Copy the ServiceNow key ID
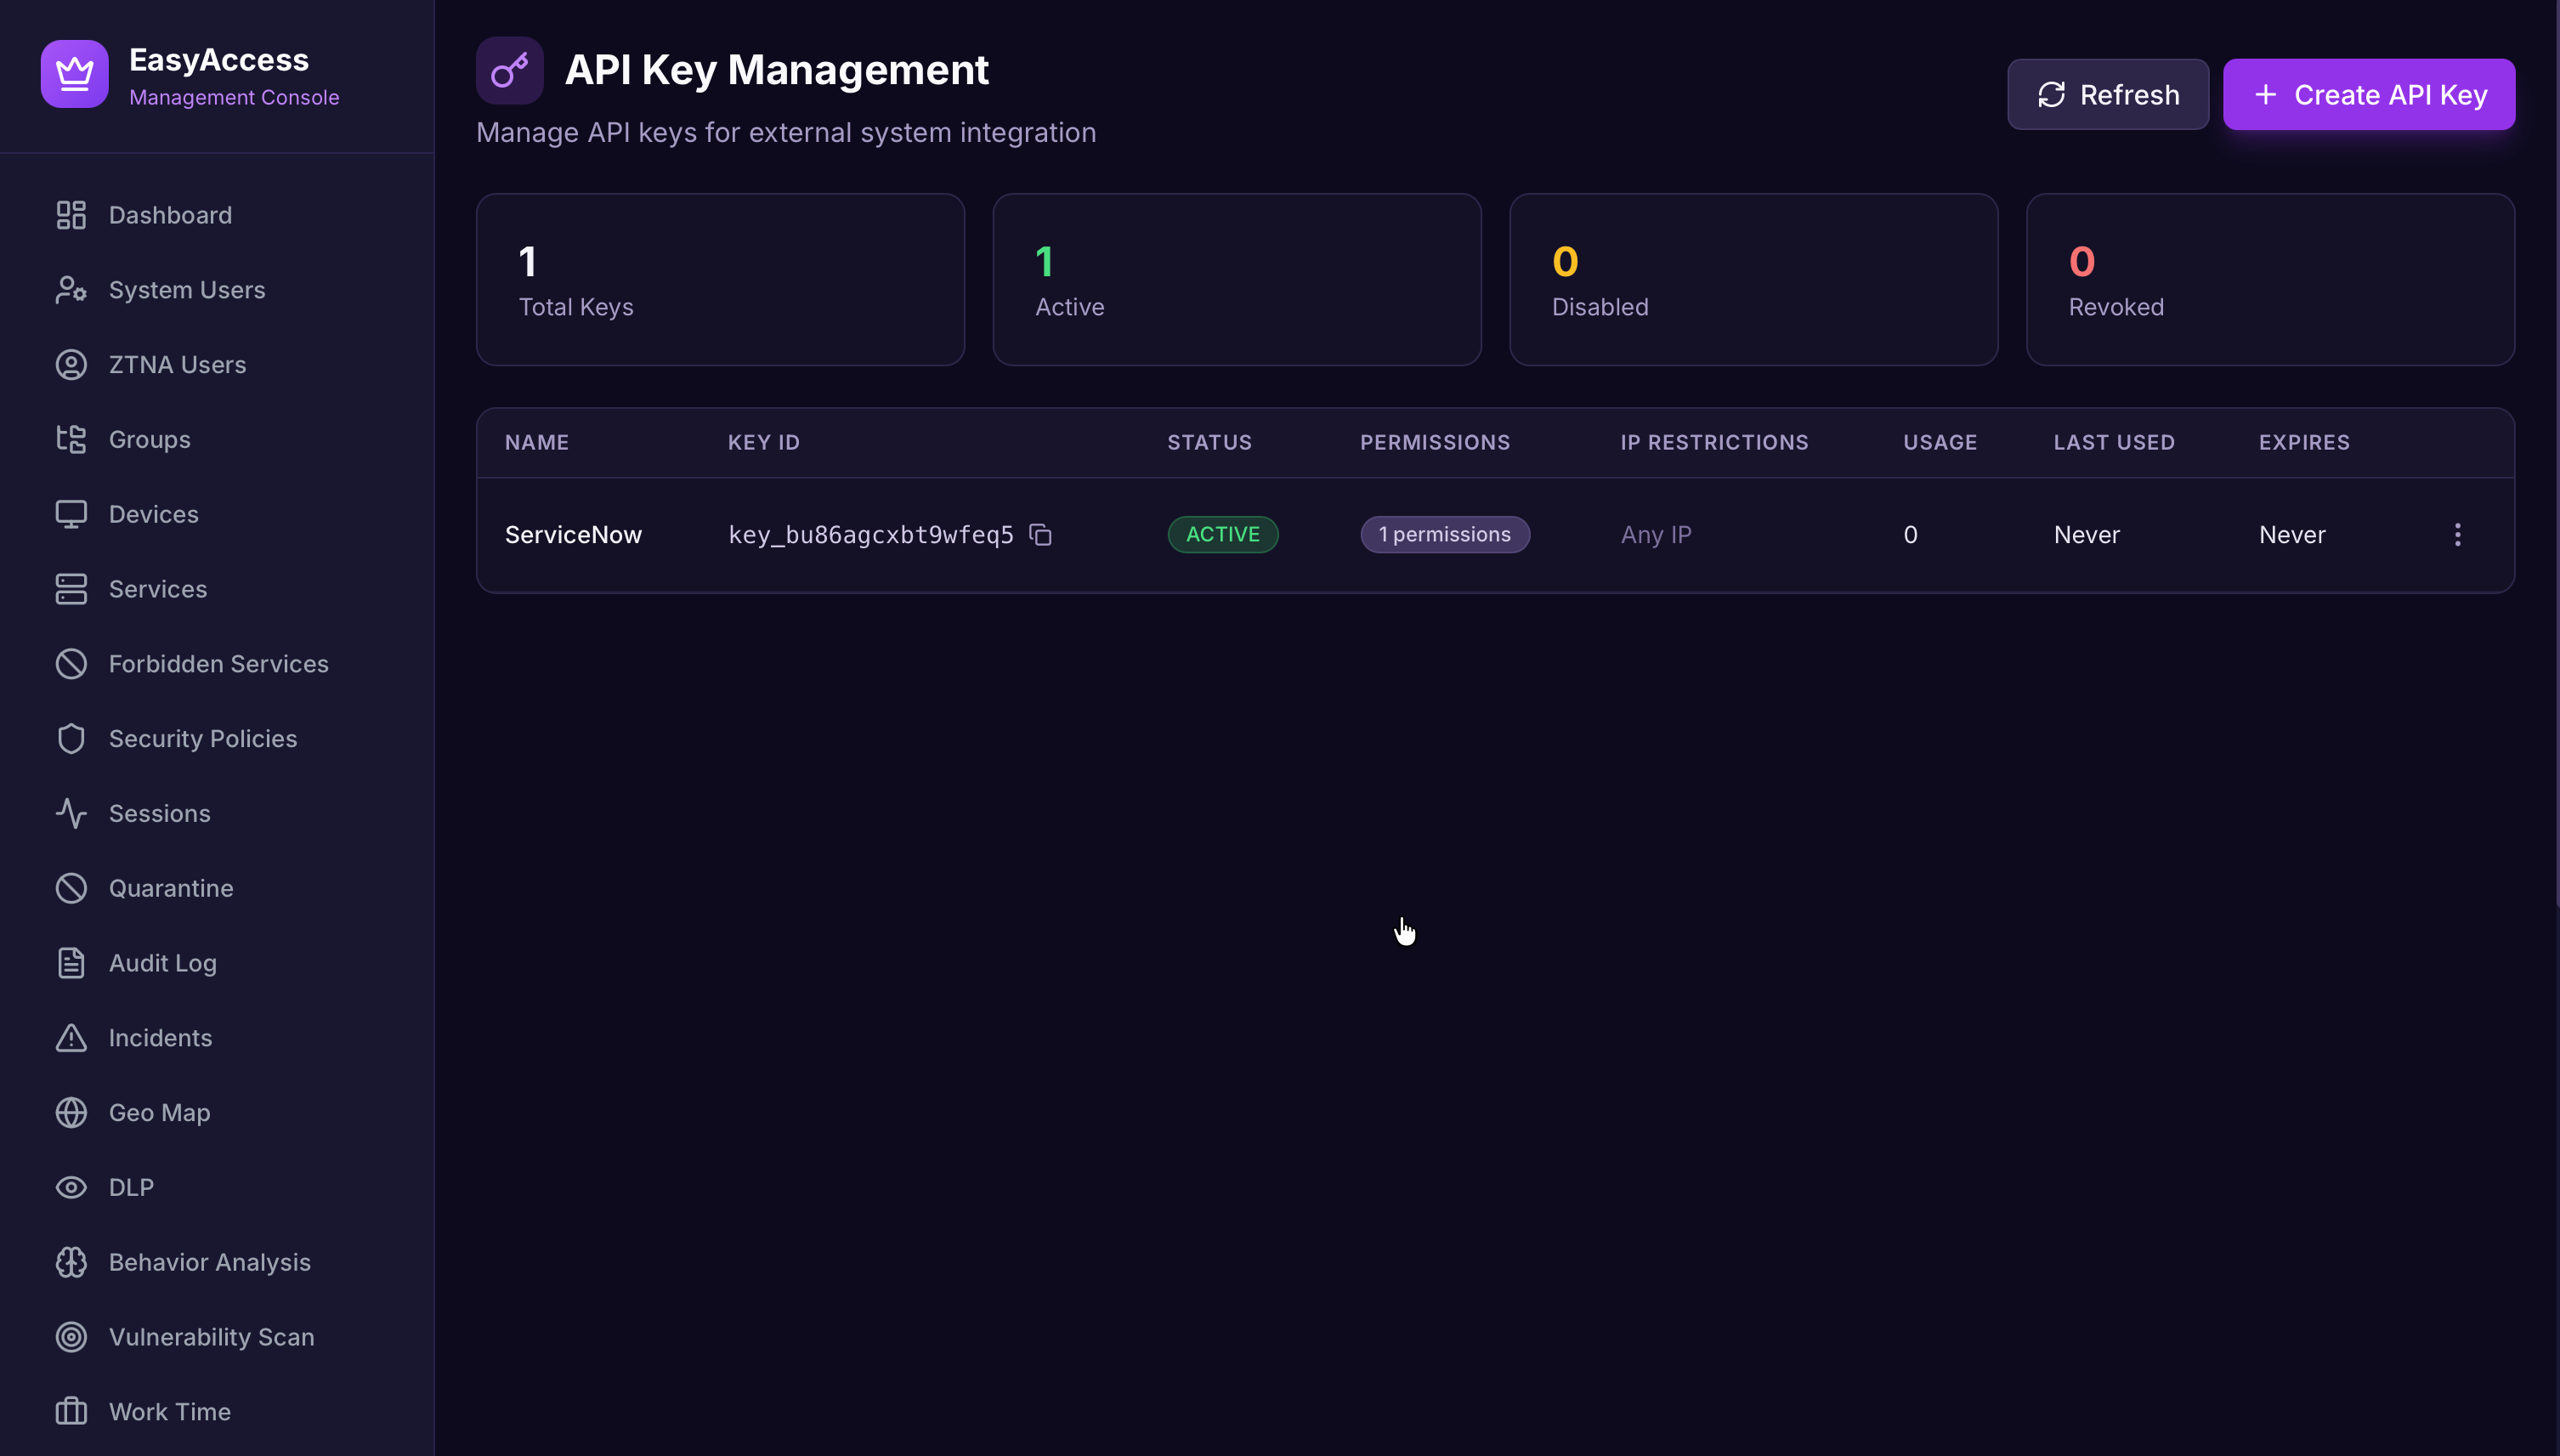This screenshot has width=2560, height=1456. point(1041,534)
